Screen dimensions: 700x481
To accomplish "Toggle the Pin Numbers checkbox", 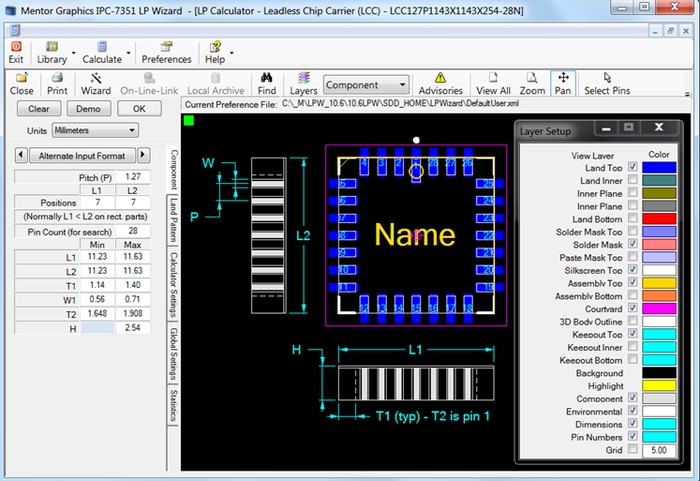I will [x=633, y=436].
